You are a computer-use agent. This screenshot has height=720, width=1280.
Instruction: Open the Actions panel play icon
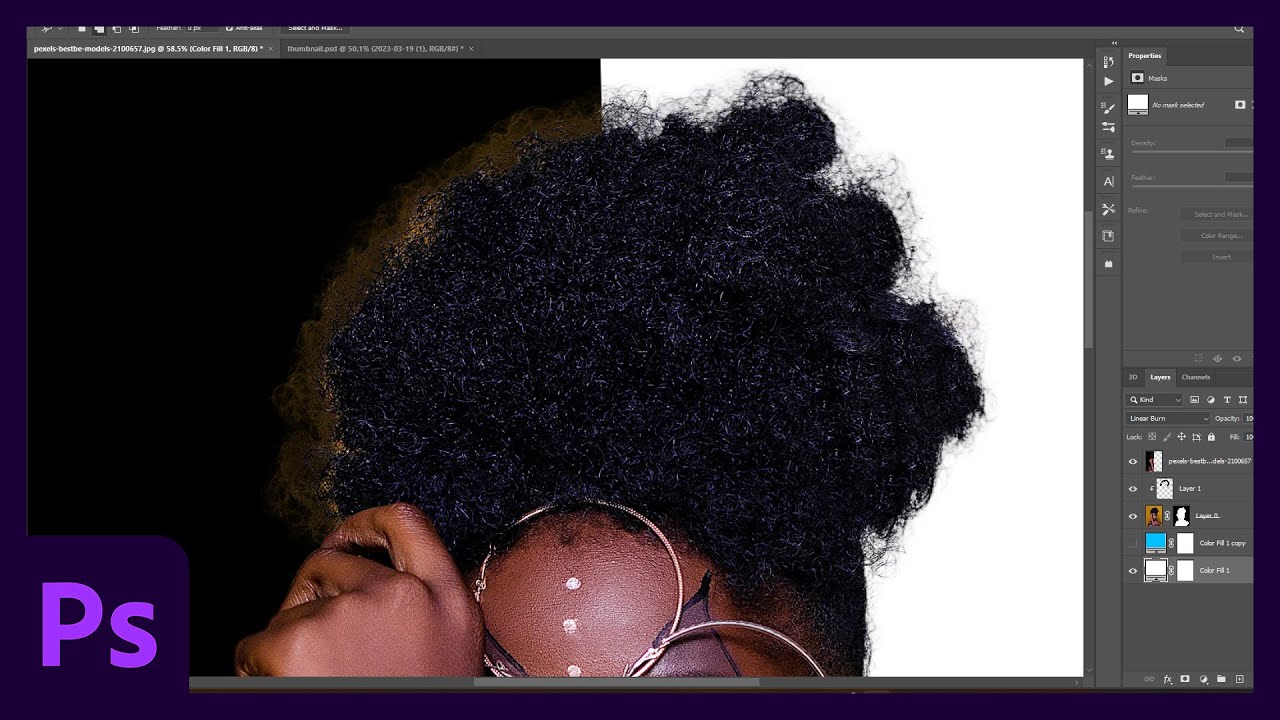(x=1108, y=81)
